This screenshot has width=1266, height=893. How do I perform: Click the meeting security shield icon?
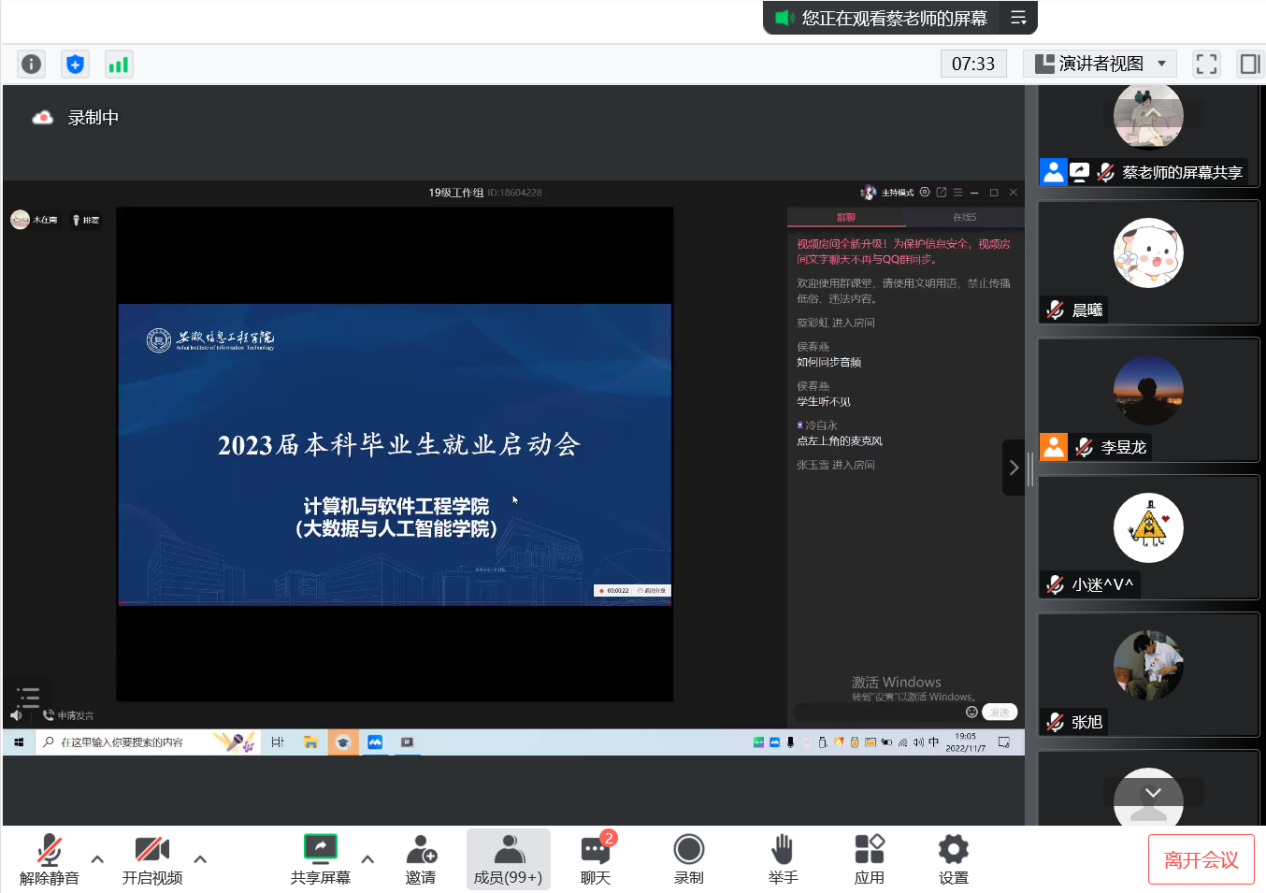point(75,63)
